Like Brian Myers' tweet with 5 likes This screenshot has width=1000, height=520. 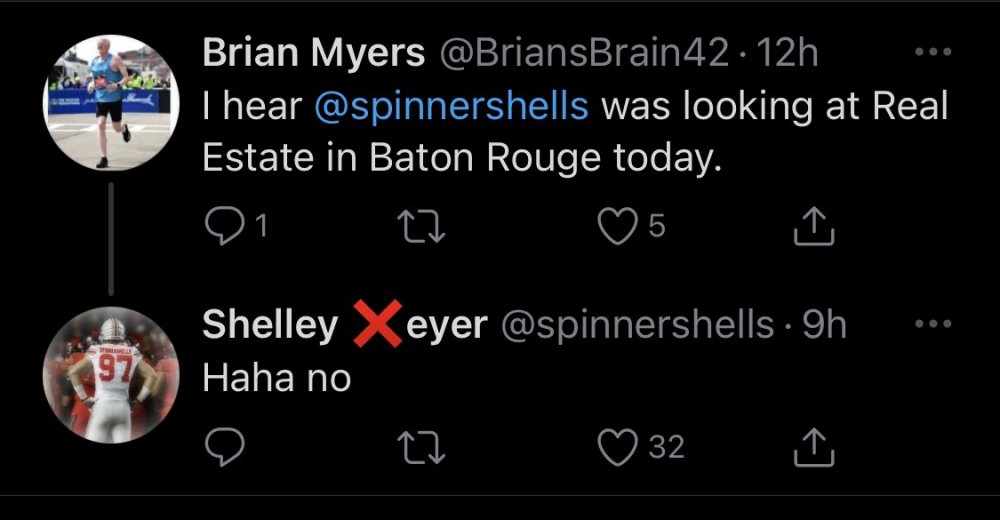(x=616, y=229)
